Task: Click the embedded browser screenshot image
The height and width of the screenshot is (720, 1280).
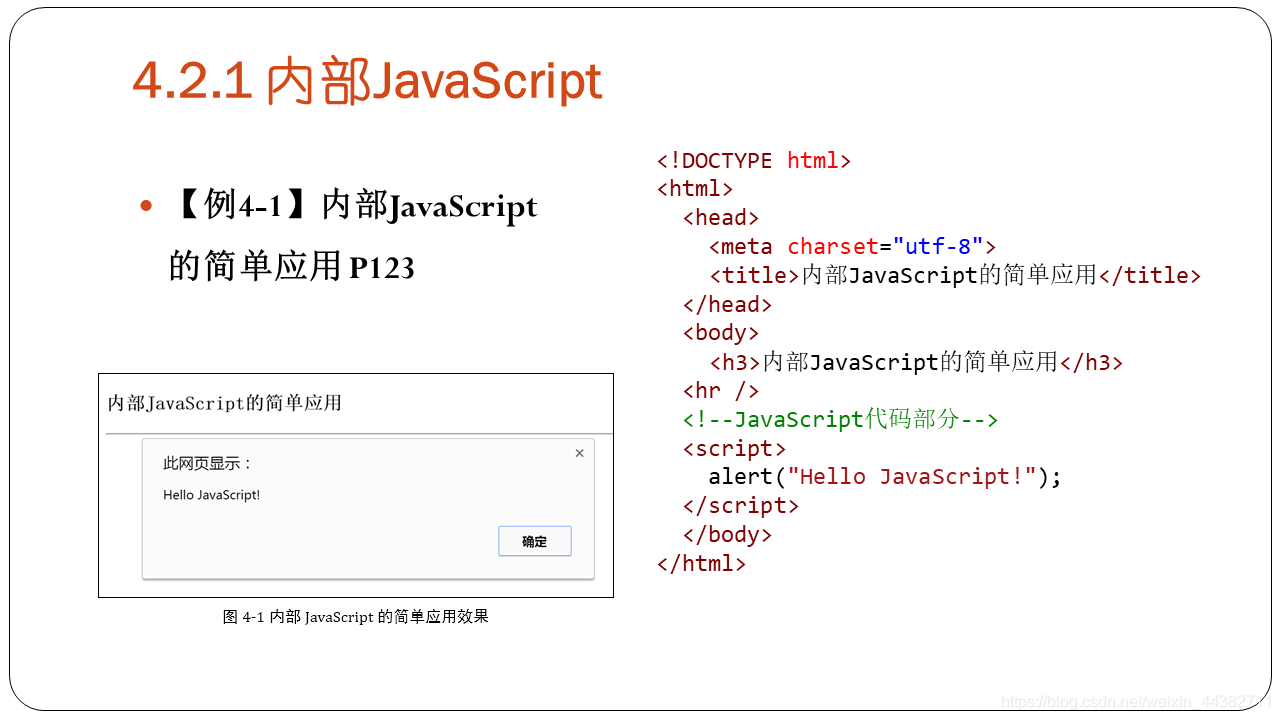Action: [356, 485]
